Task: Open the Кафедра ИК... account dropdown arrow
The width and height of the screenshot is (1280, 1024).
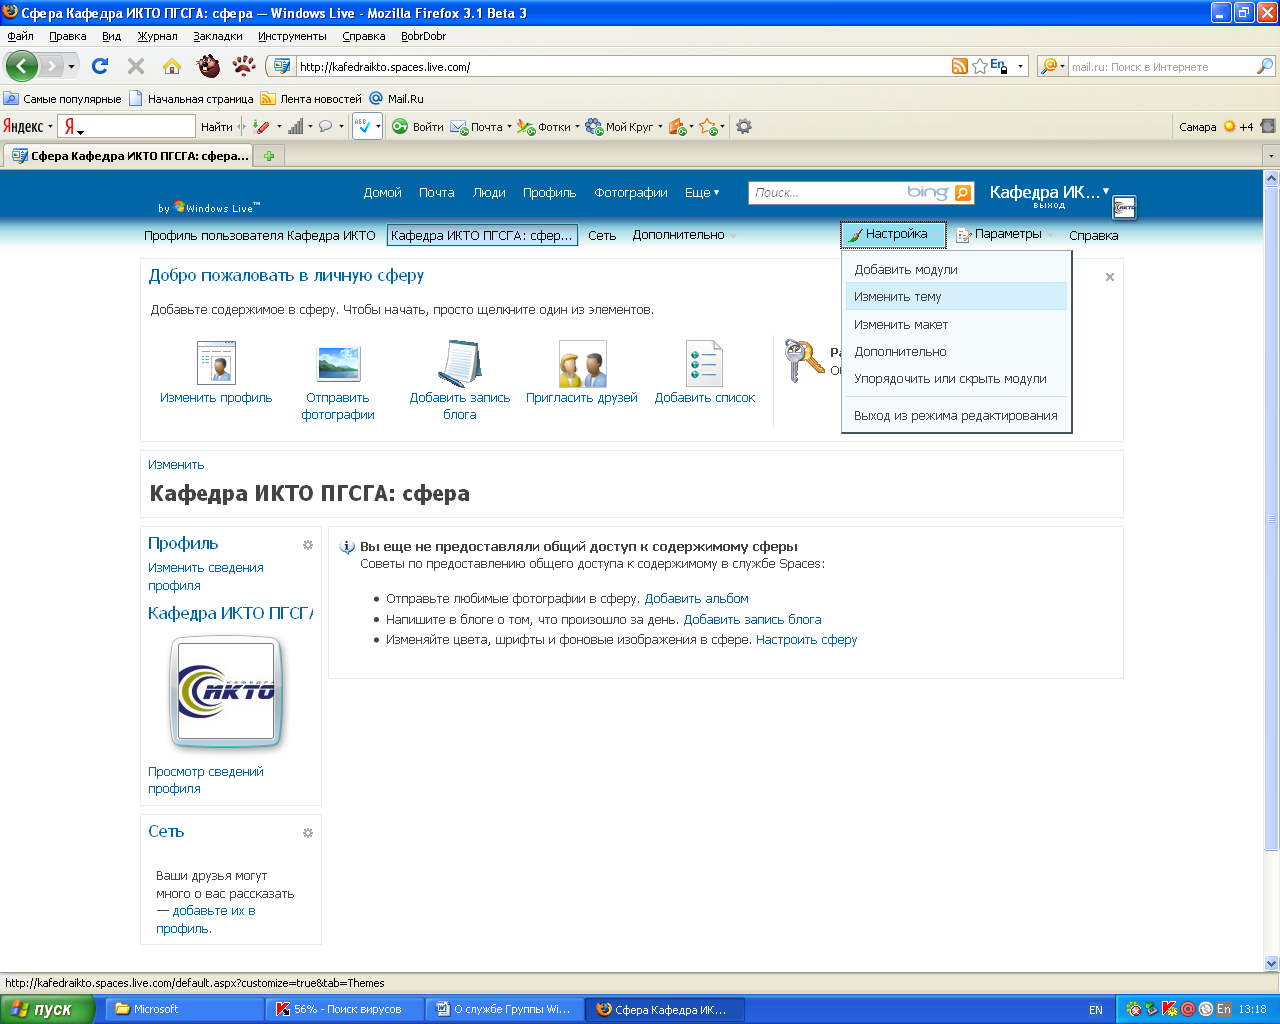Action: point(1106,190)
